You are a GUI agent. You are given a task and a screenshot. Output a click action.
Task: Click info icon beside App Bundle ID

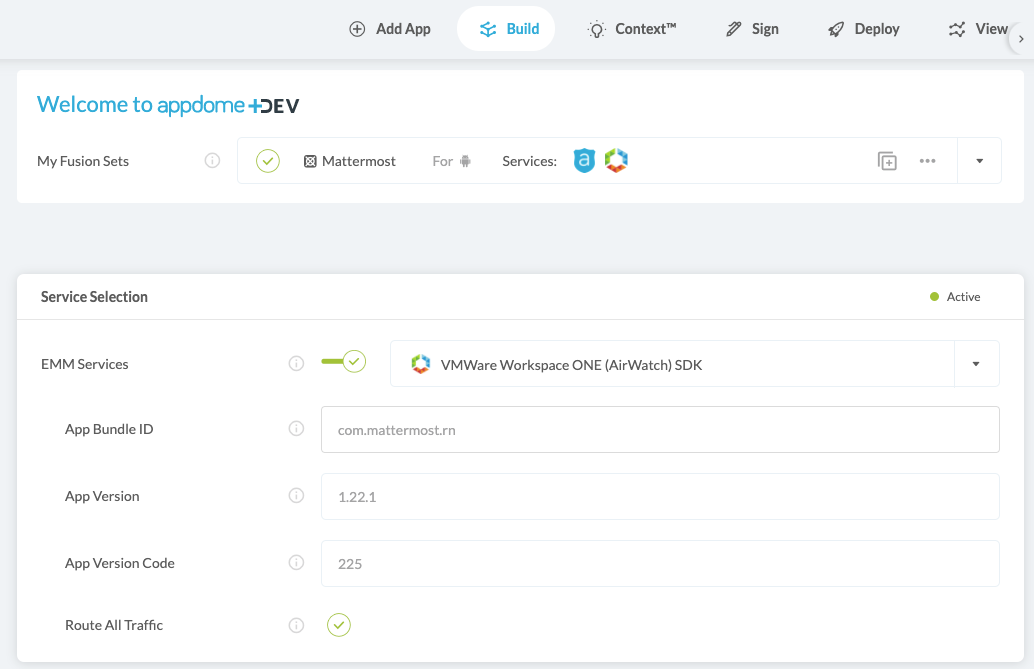pos(296,429)
